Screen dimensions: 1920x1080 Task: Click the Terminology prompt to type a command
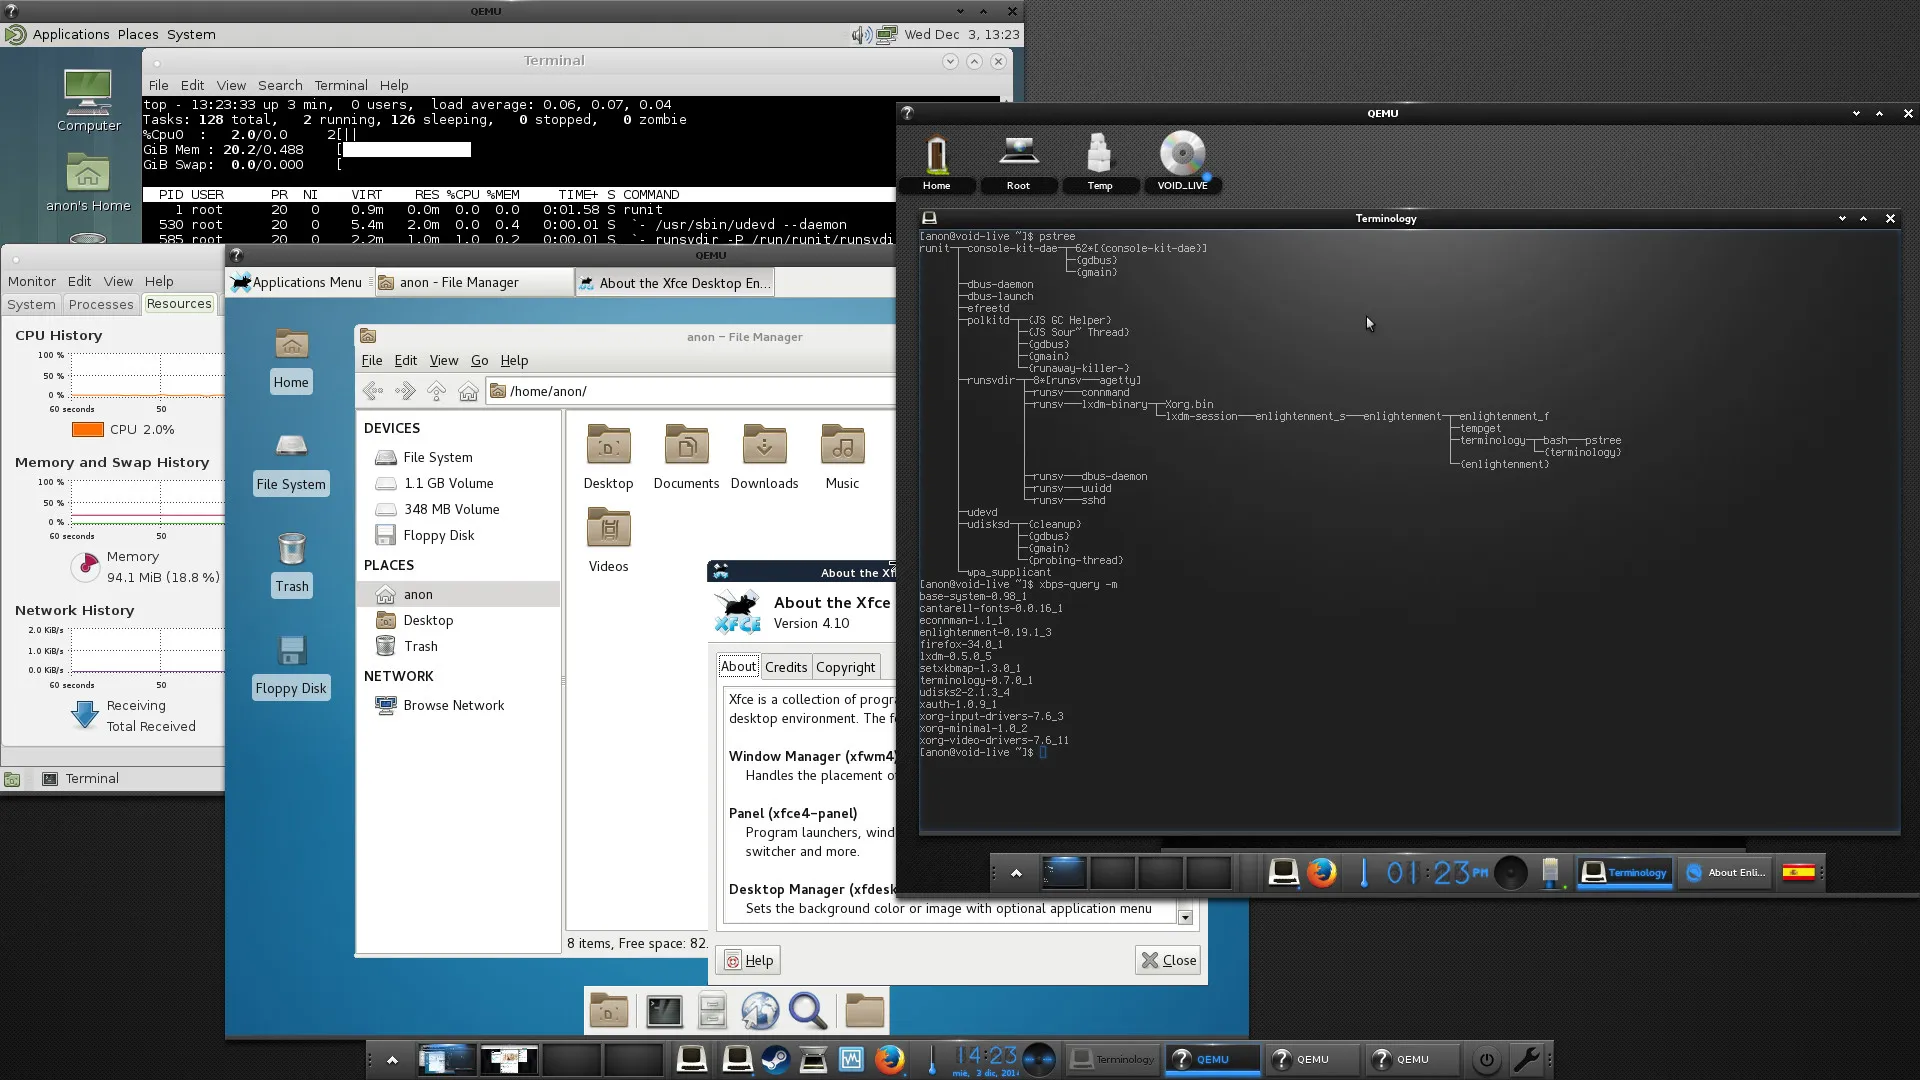(x=1045, y=752)
